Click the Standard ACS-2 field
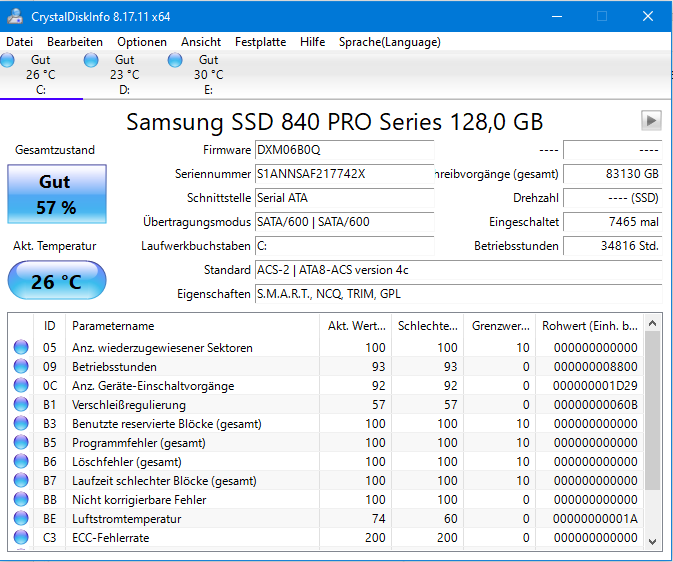 click(458, 270)
